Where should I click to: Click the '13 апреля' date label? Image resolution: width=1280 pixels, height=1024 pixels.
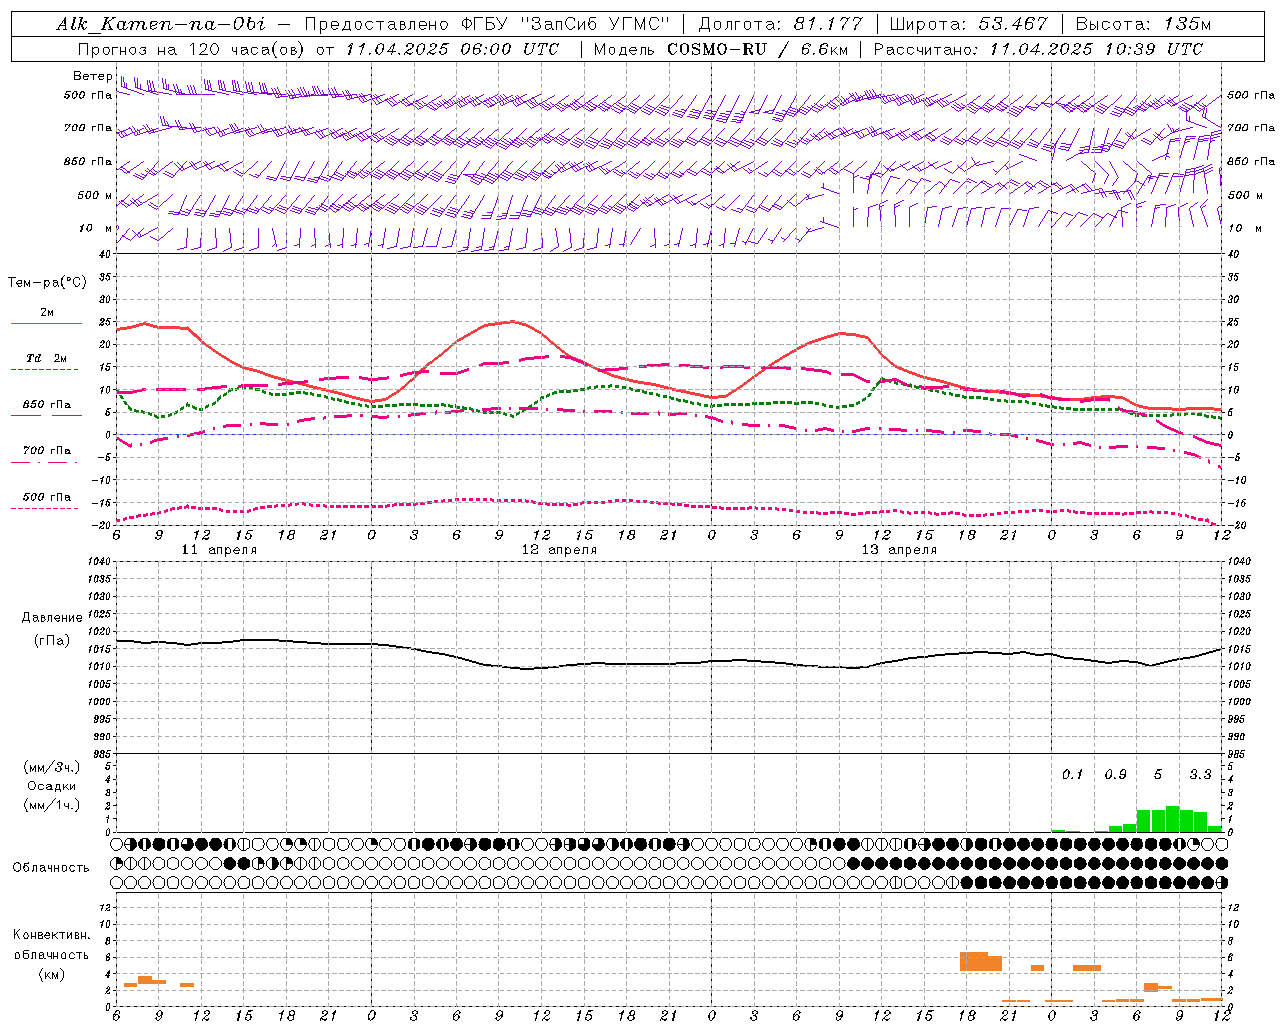[x=899, y=550]
